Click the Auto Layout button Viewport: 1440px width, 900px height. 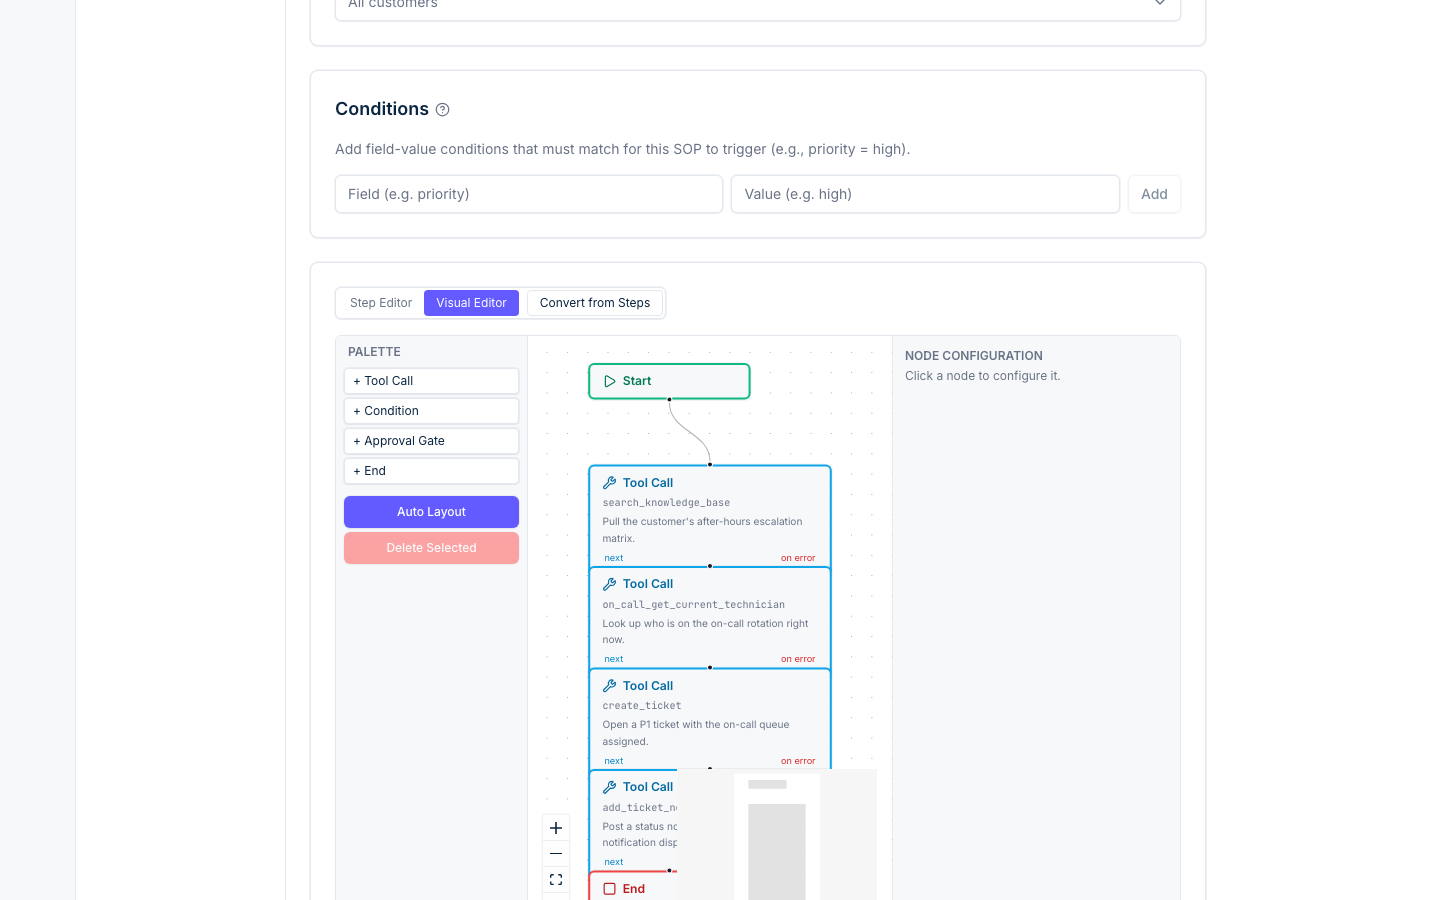click(431, 512)
